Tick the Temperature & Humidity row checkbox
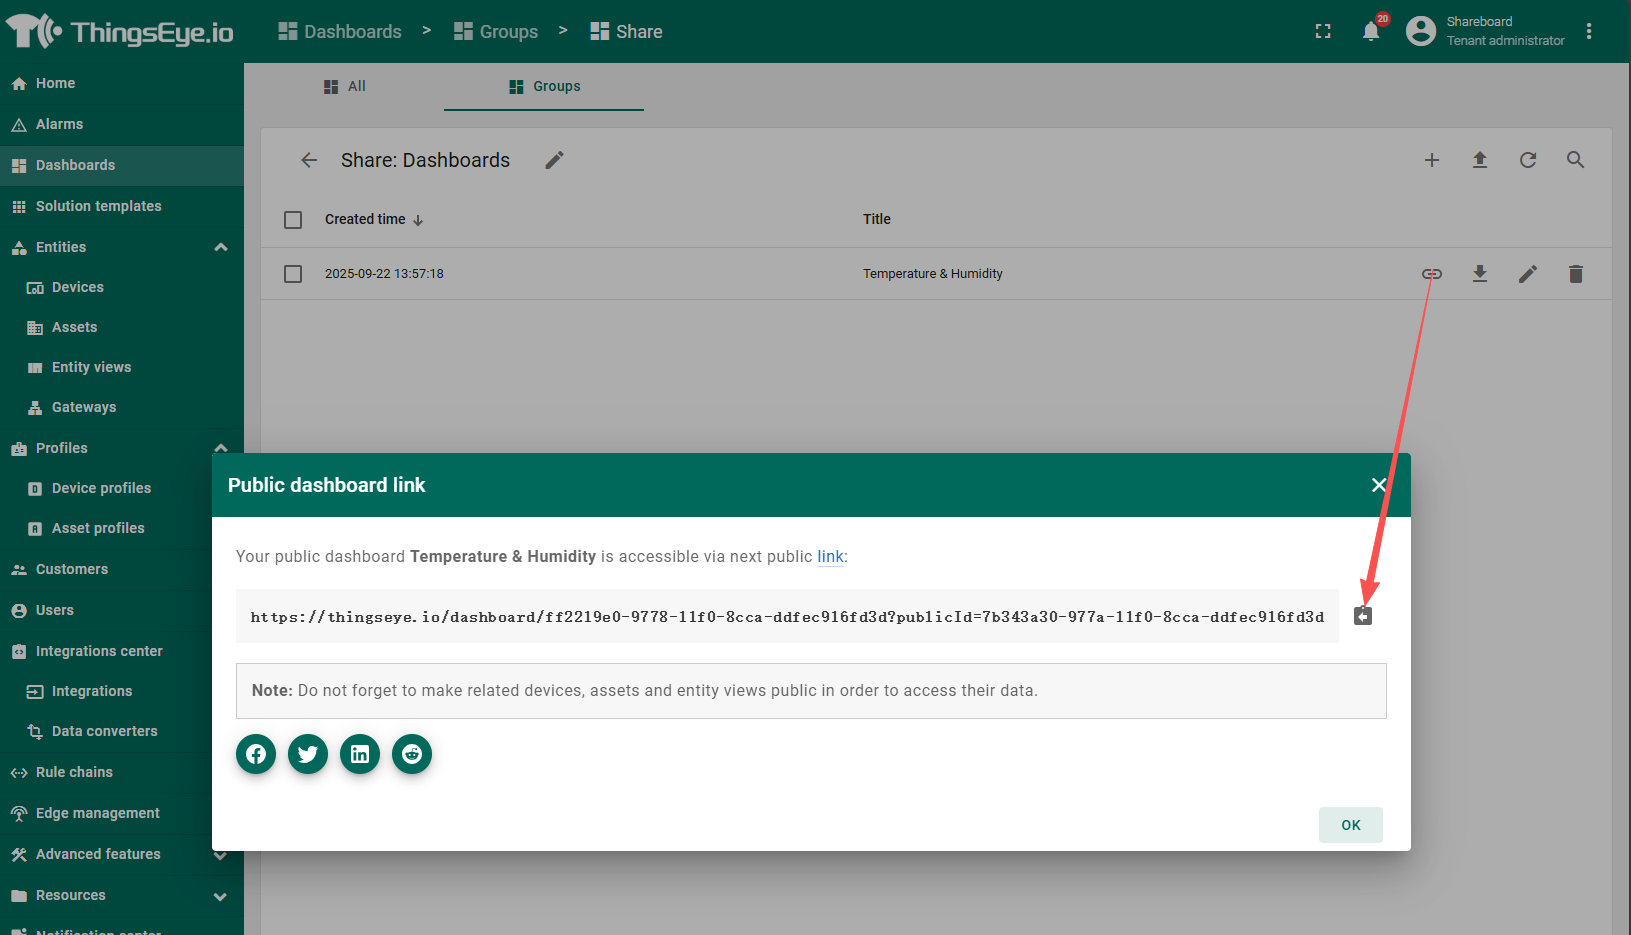The width and height of the screenshot is (1631, 935). [x=293, y=274]
